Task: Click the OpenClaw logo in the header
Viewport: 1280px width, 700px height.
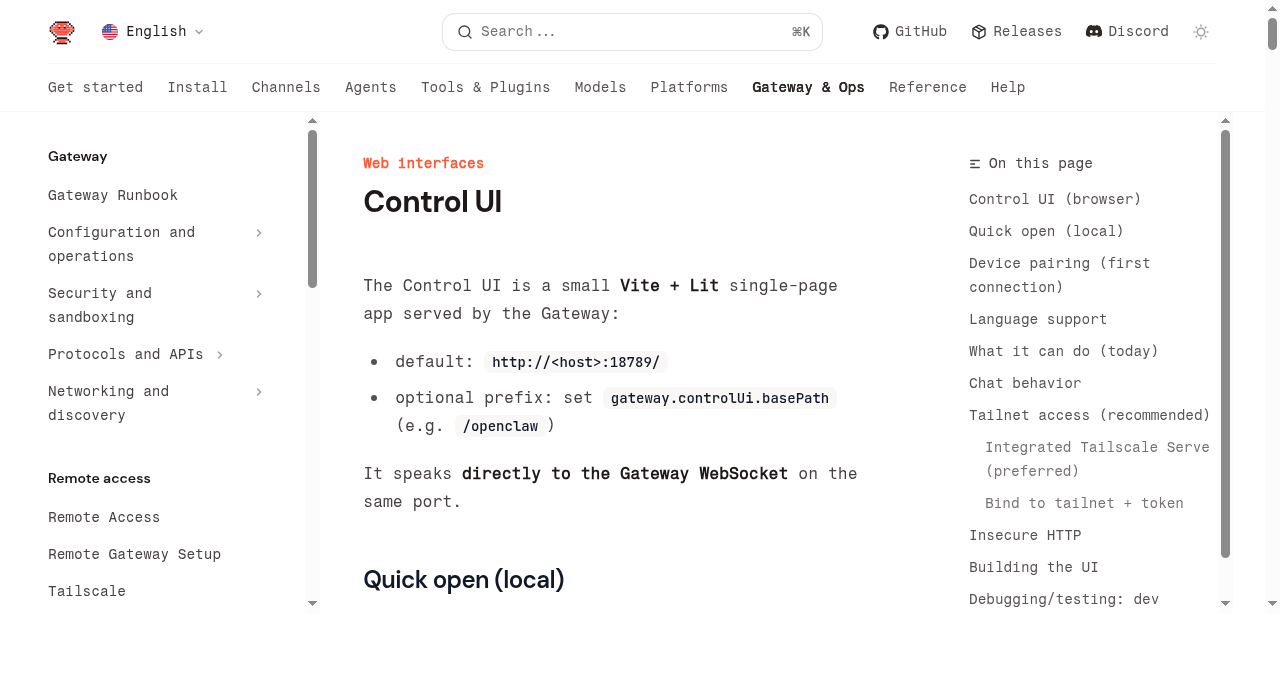Action: 61,31
